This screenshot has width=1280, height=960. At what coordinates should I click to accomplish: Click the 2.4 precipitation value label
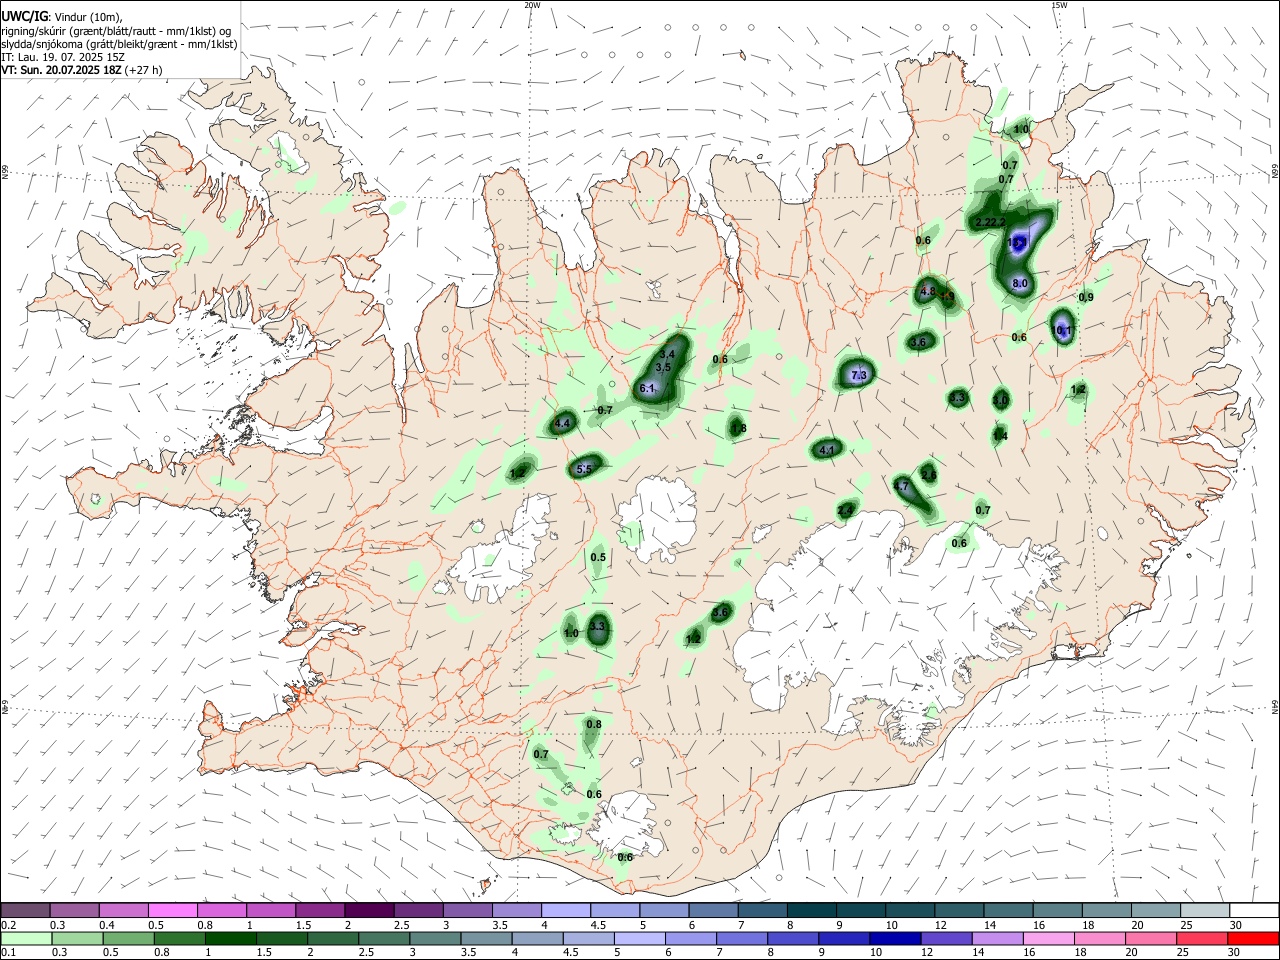(846, 511)
